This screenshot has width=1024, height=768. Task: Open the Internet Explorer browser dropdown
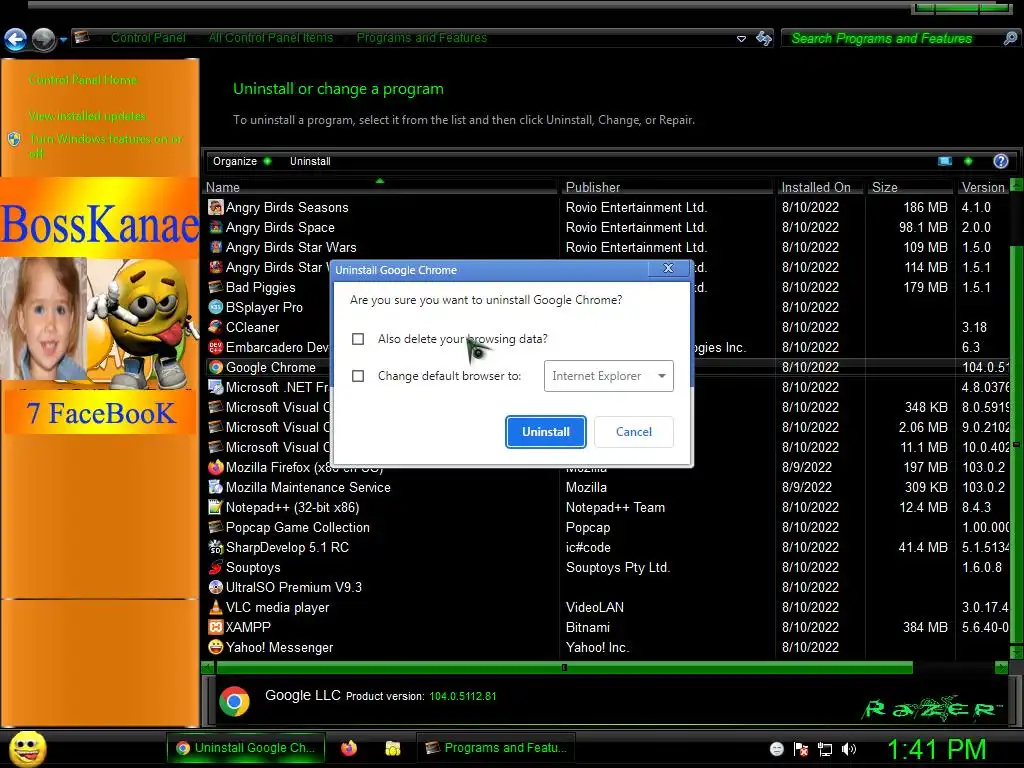point(609,376)
